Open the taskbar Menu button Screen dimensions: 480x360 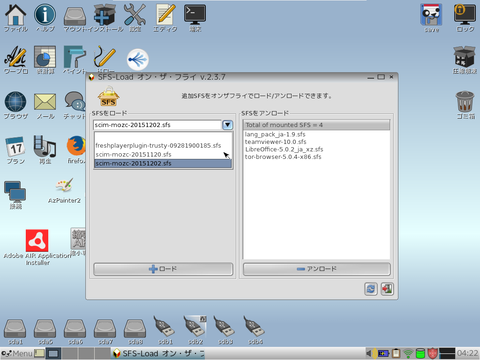click(x=17, y=353)
